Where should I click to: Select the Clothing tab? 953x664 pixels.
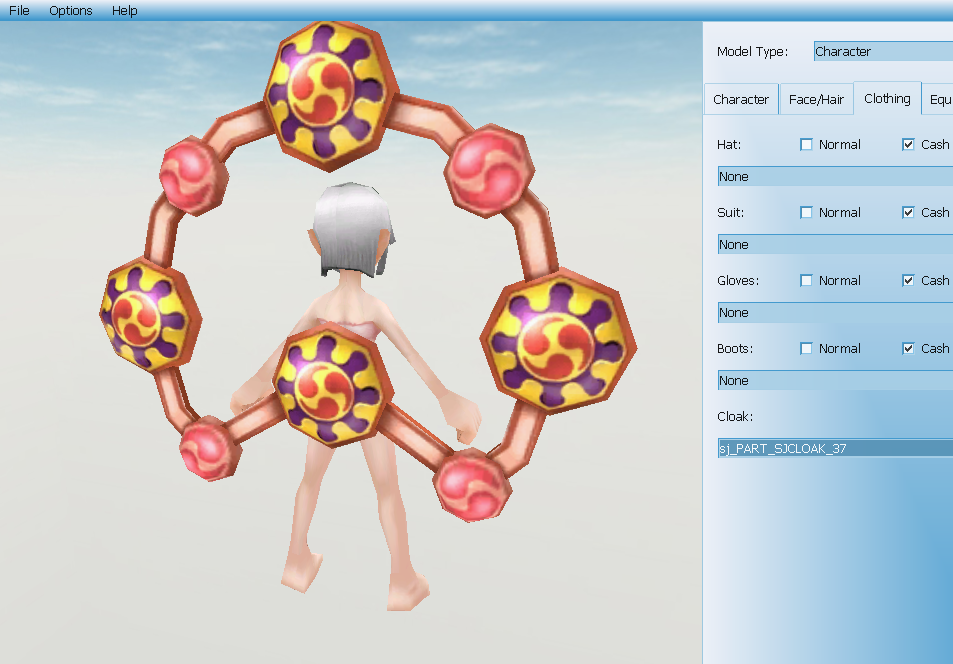[887, 99]
